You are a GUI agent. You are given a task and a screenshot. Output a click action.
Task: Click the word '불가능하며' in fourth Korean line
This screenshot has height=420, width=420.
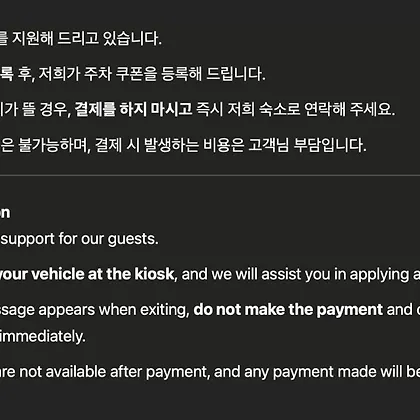(54, 145)
